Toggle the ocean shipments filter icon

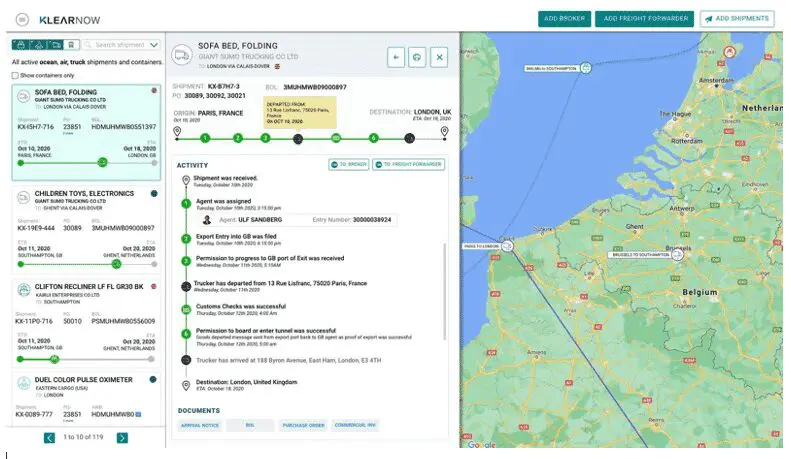[x=21, y=45]
